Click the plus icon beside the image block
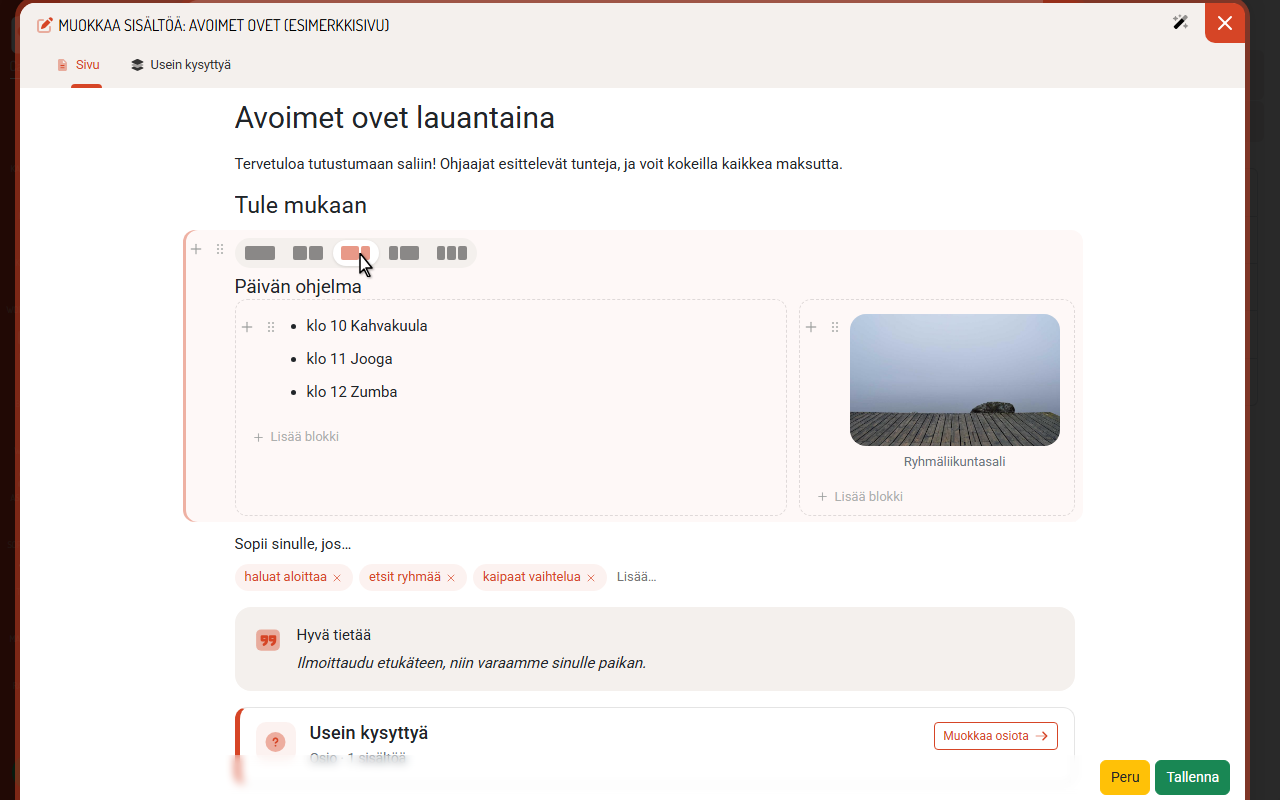 point(811,327)
